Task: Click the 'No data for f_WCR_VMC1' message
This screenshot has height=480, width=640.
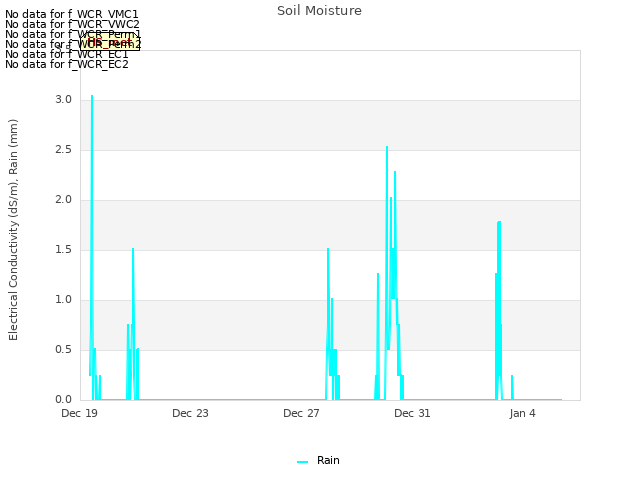Action: [72, 14]
